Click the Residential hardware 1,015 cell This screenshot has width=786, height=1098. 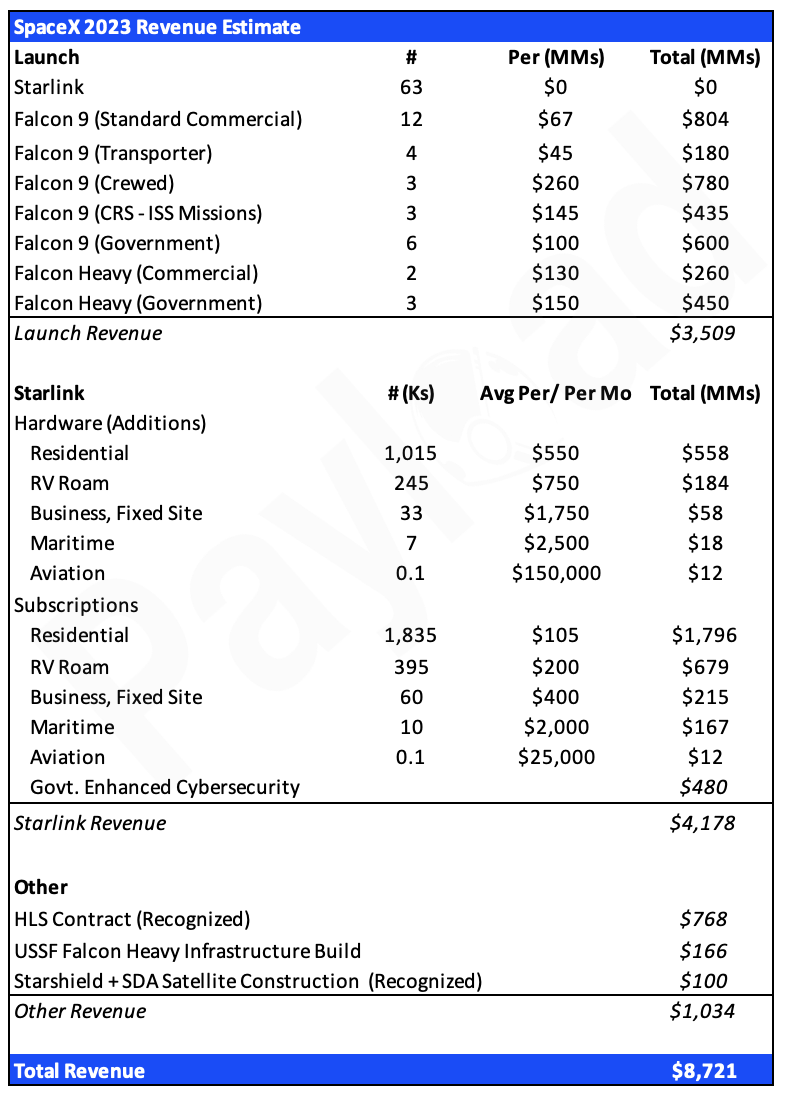[x=411, y=454]
